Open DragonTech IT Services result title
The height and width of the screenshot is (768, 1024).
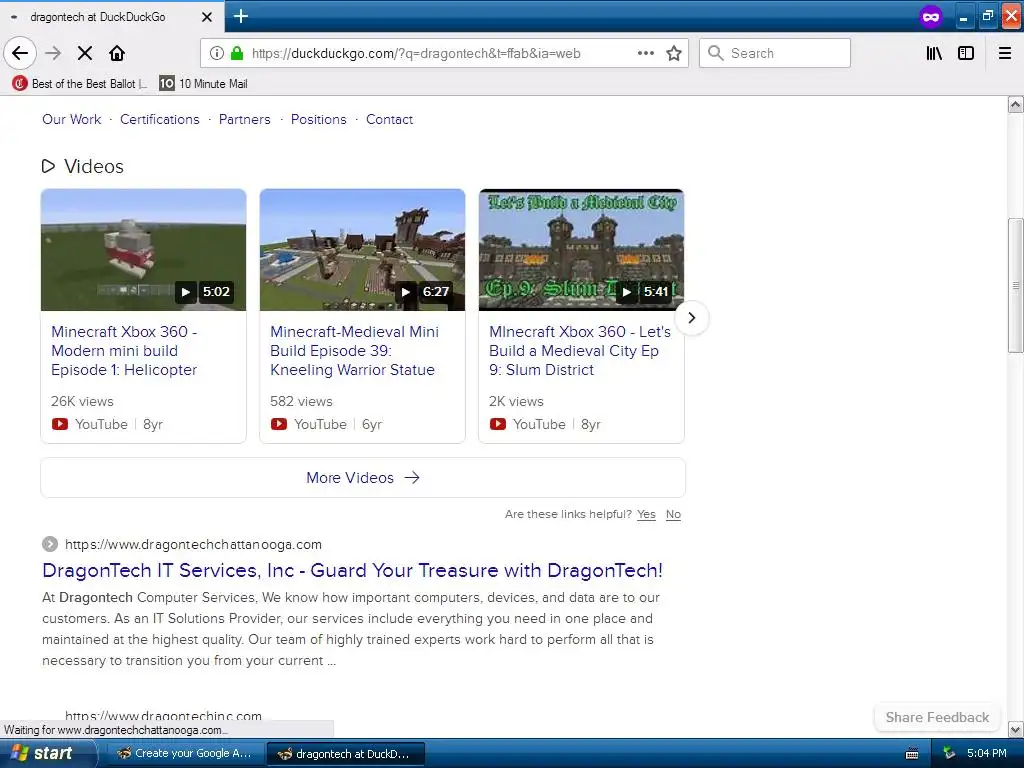click(x=353, y=570)
